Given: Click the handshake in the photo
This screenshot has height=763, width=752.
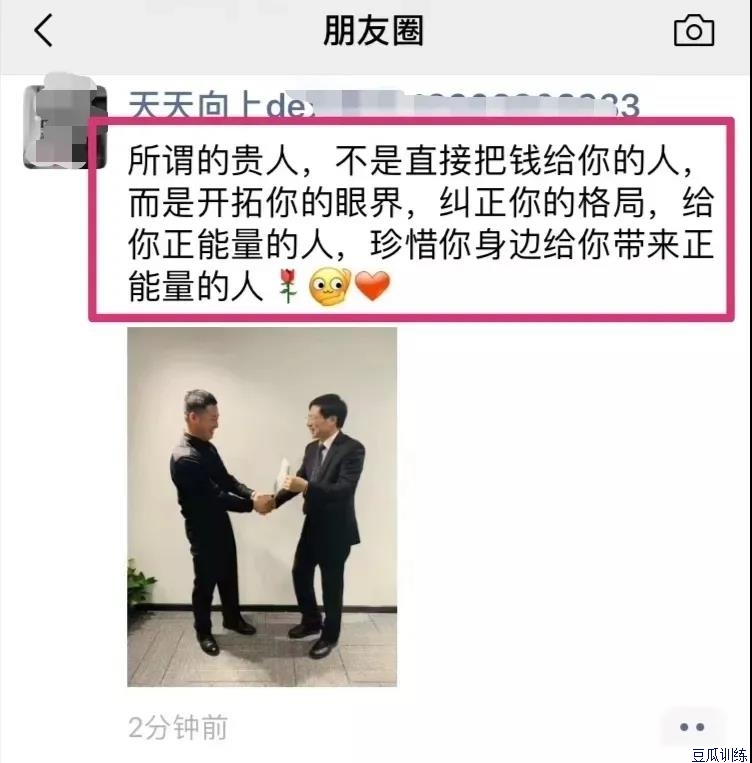Looking at the screenshot, I should [263, 503].
